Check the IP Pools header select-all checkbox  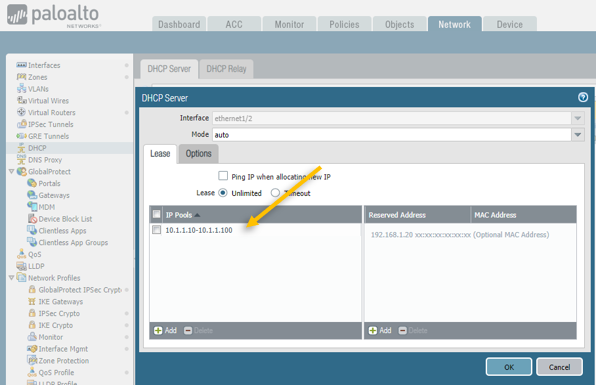point(156,214)
